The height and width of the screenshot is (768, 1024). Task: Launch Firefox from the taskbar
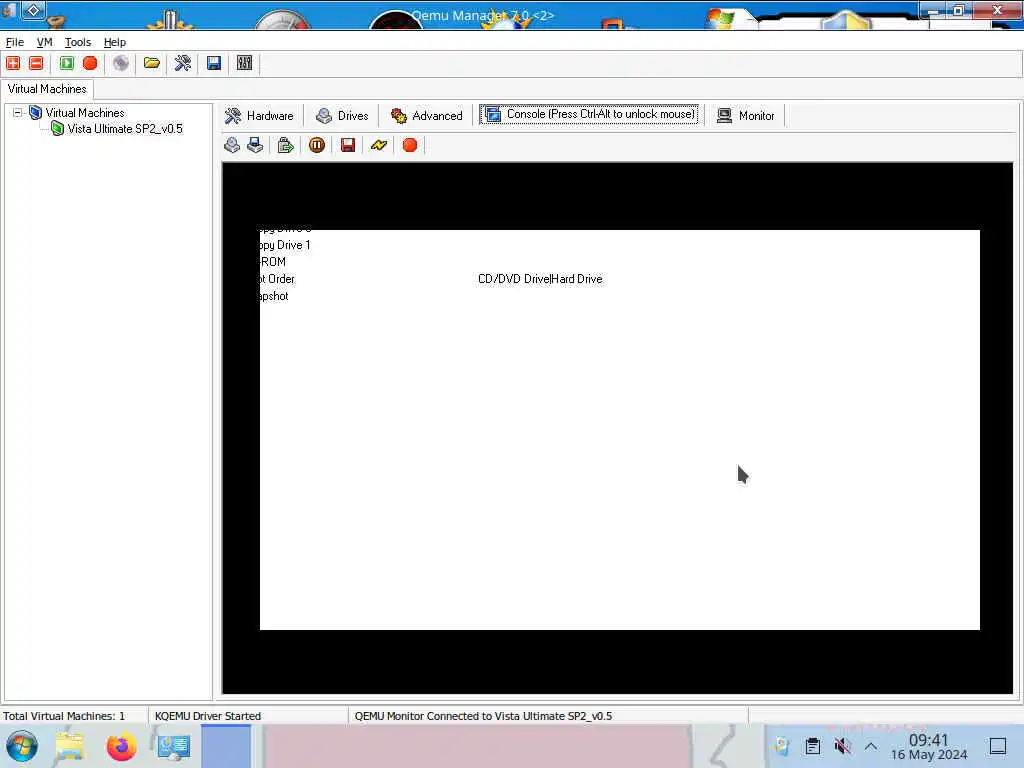click(x=121, y=746)
